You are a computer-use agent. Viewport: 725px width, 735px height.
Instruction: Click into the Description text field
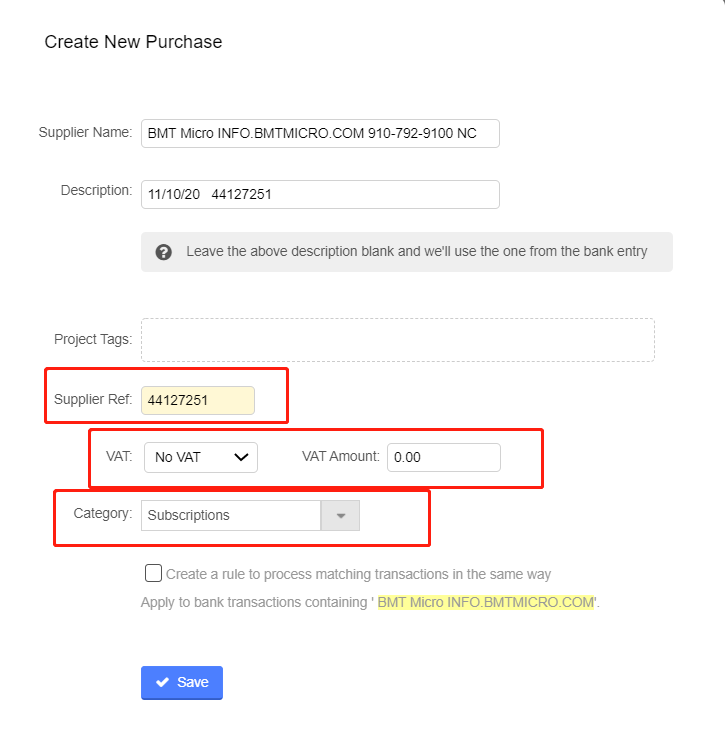click(320, 195)
